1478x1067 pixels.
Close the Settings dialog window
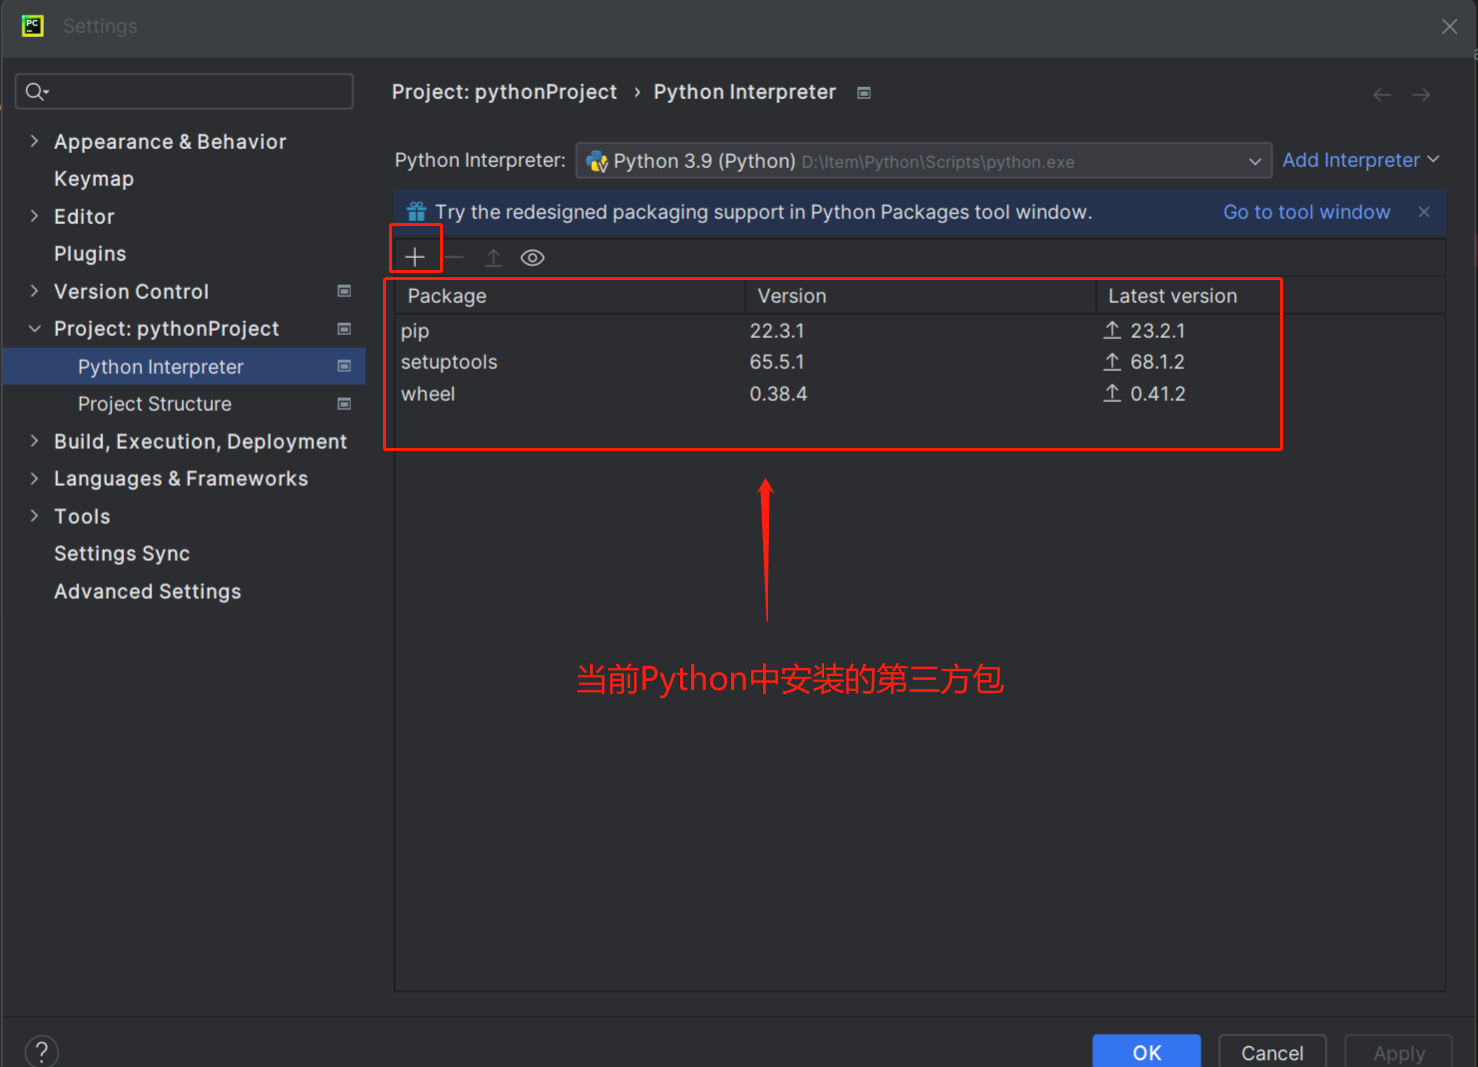[x=1449, y=27]
